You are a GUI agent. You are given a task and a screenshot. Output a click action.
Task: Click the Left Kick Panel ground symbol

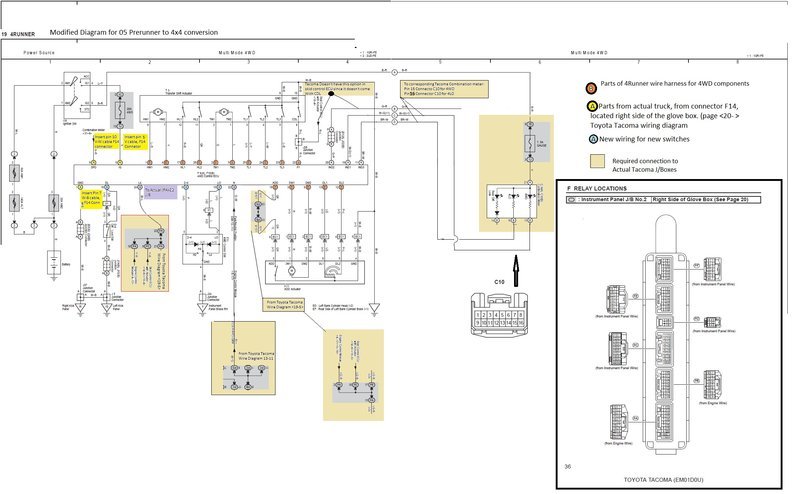pyautogui.click(x=107, y=308)
